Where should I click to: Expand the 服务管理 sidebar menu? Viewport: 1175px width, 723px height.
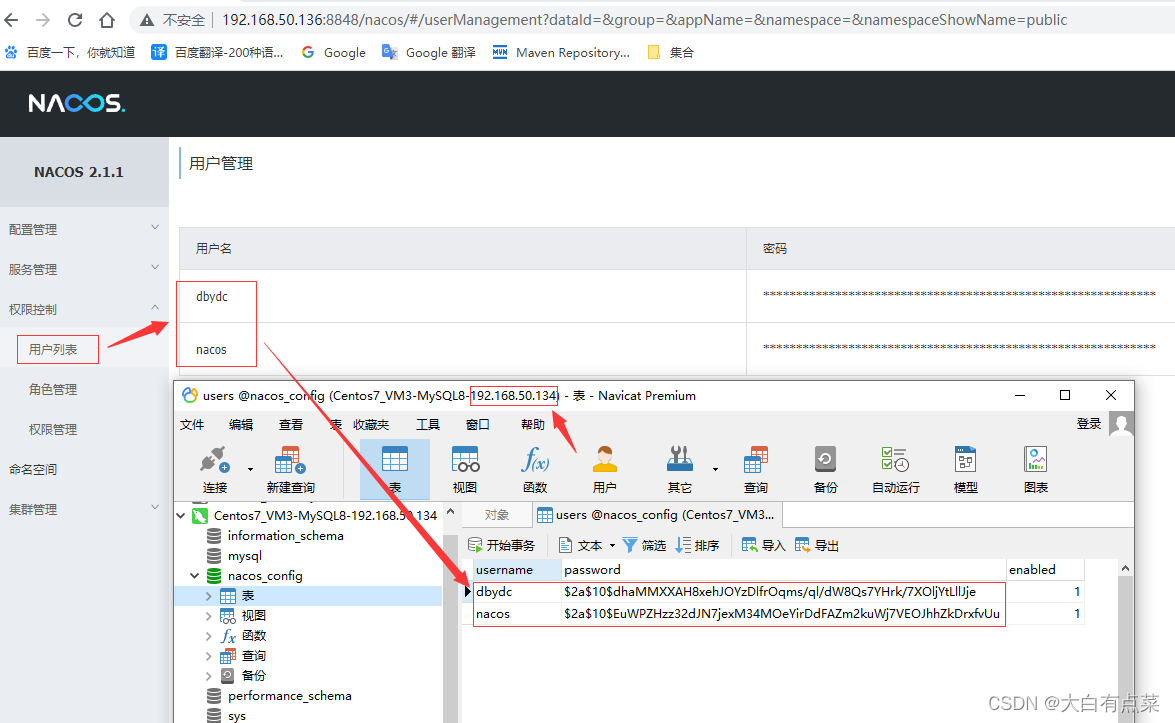[84, 269]
